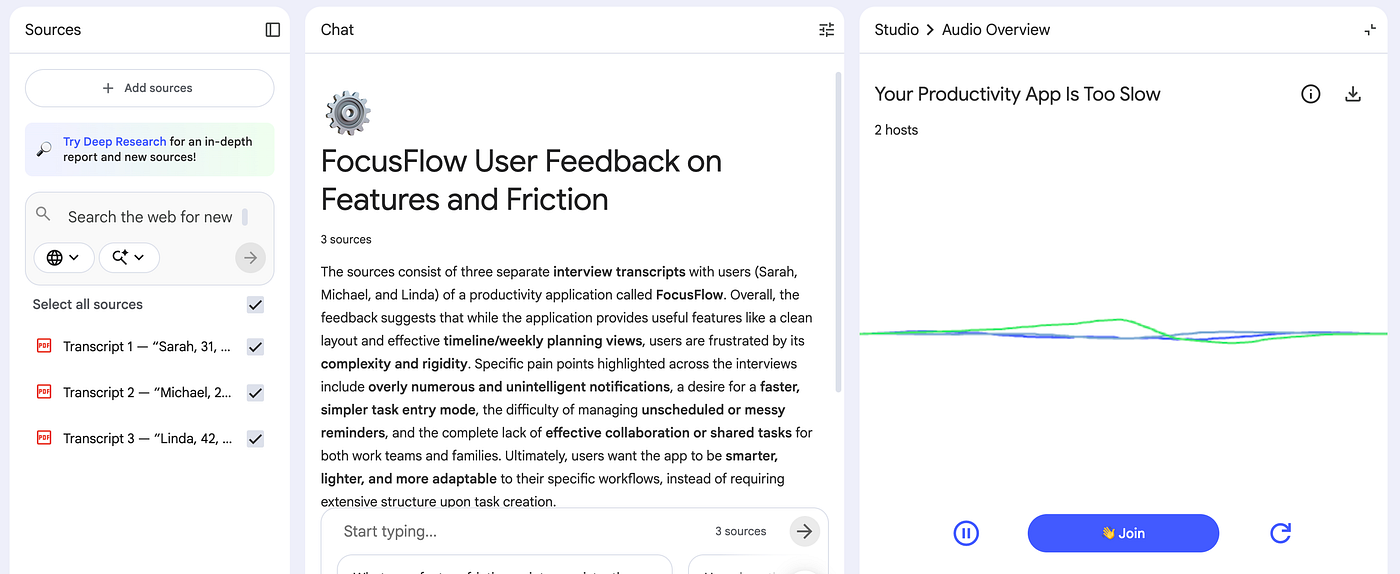The height and width of the screenshot is (574, 1400).
Task: Submit the web source search arrow
Action: [x=250, y=257]
